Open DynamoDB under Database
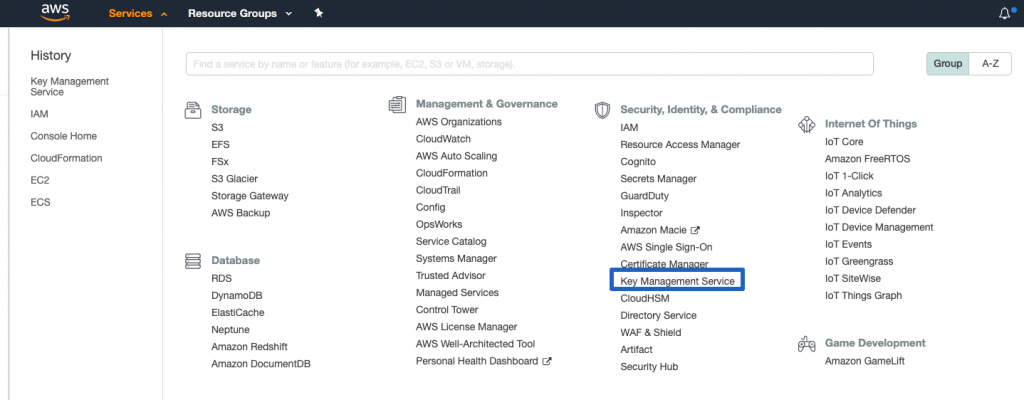 pyautogui.click(x=236, y=295)
